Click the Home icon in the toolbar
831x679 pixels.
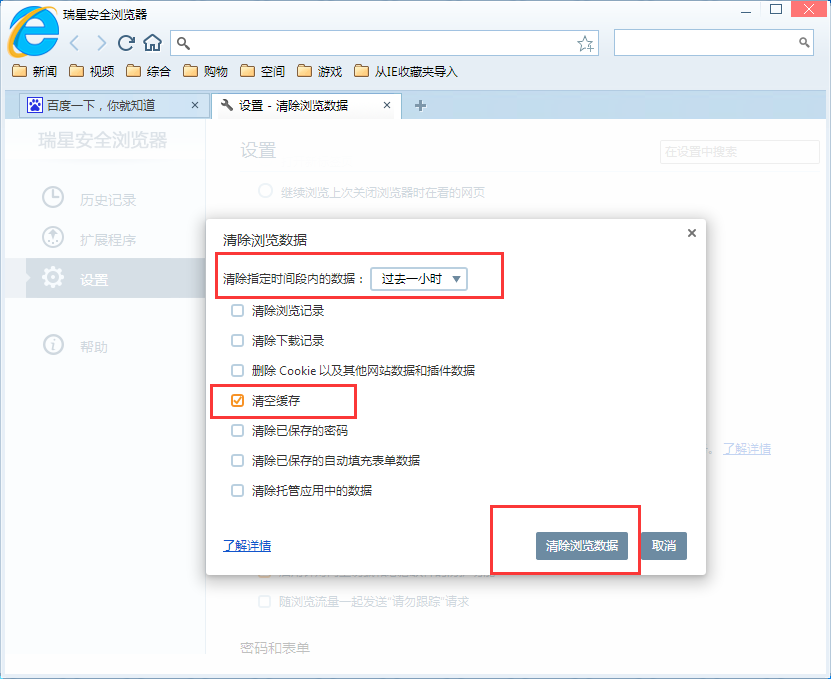[x=151, y=44]
